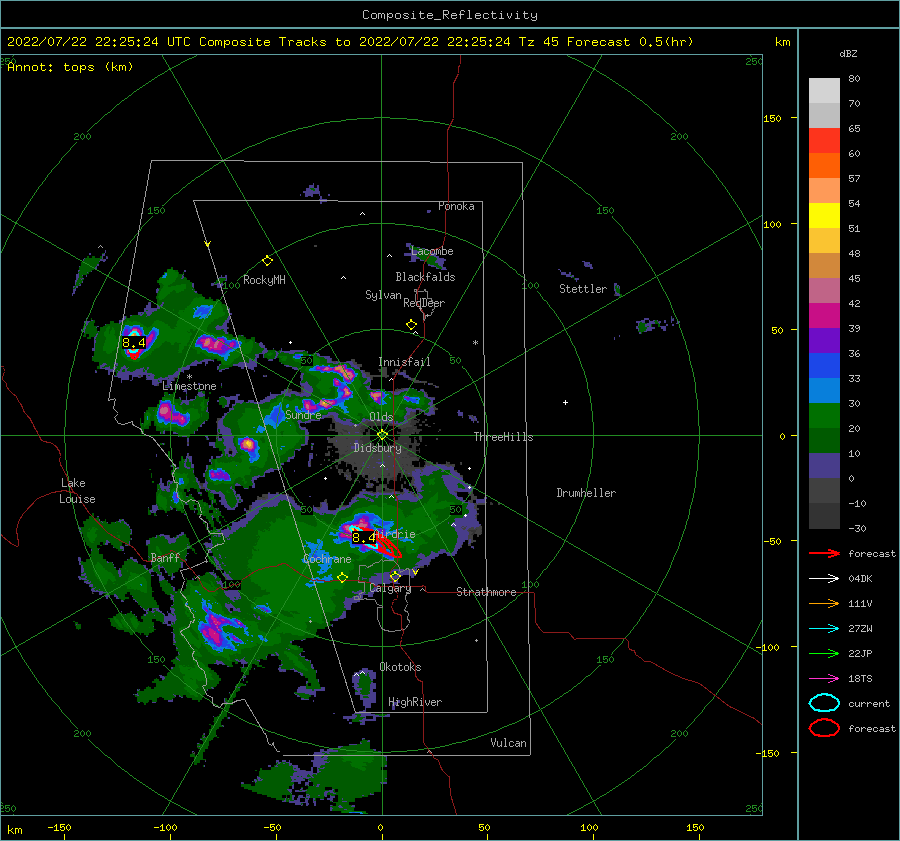Click the Drumheller city label

click(x=586, y=493)
